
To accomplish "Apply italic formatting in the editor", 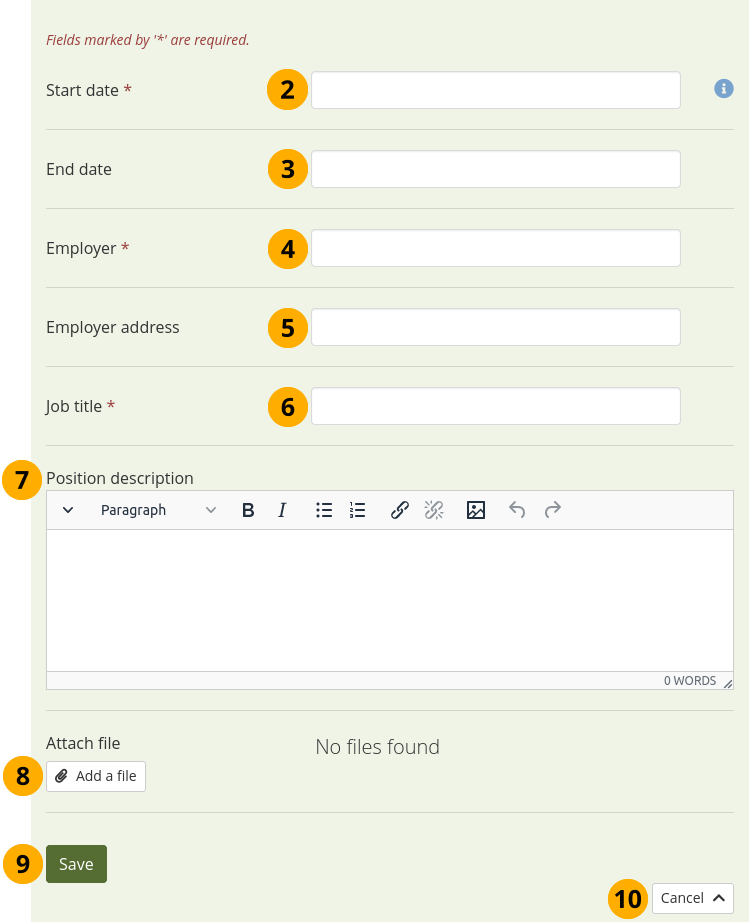I will (x=282, y=510).
